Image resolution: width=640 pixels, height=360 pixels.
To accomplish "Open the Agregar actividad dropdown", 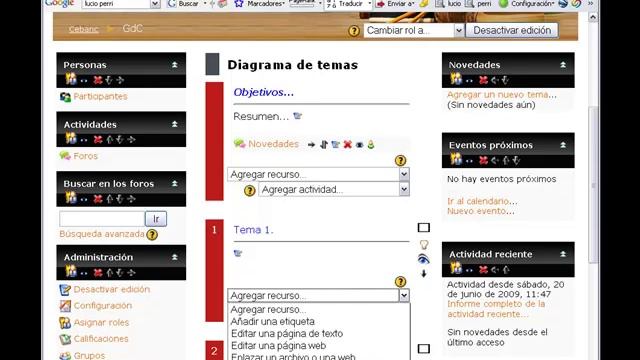I will (334, 189).
